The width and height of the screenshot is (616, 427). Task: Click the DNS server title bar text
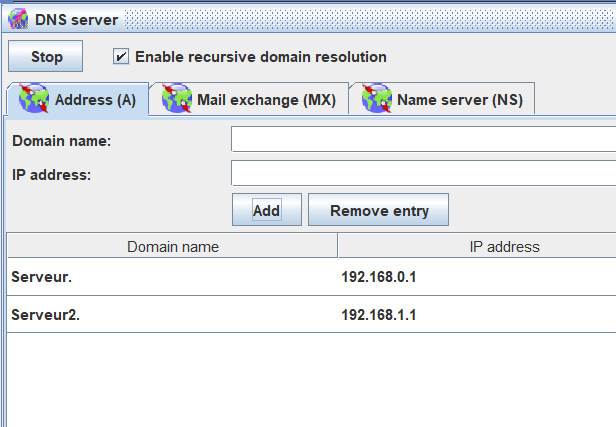click(x=76, y=19)
